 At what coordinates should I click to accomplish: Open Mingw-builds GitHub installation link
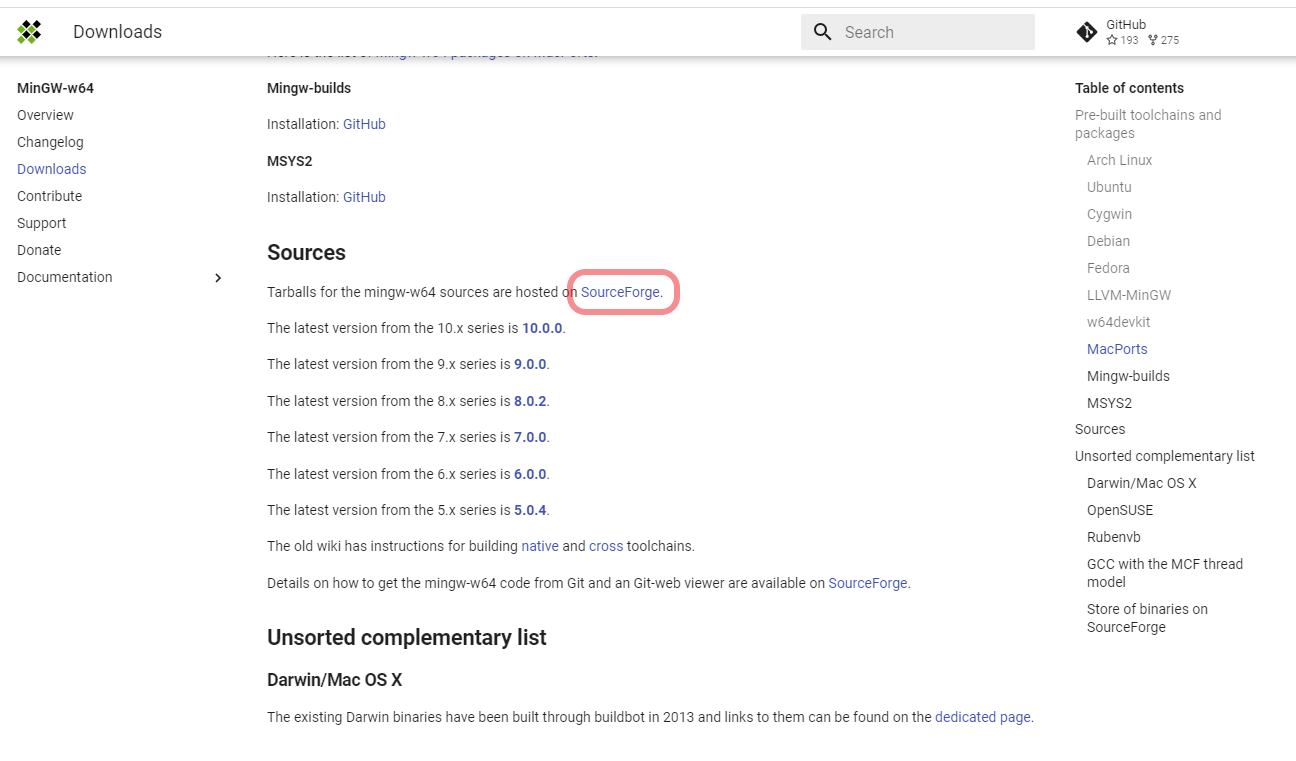click(x=364, y=124)
